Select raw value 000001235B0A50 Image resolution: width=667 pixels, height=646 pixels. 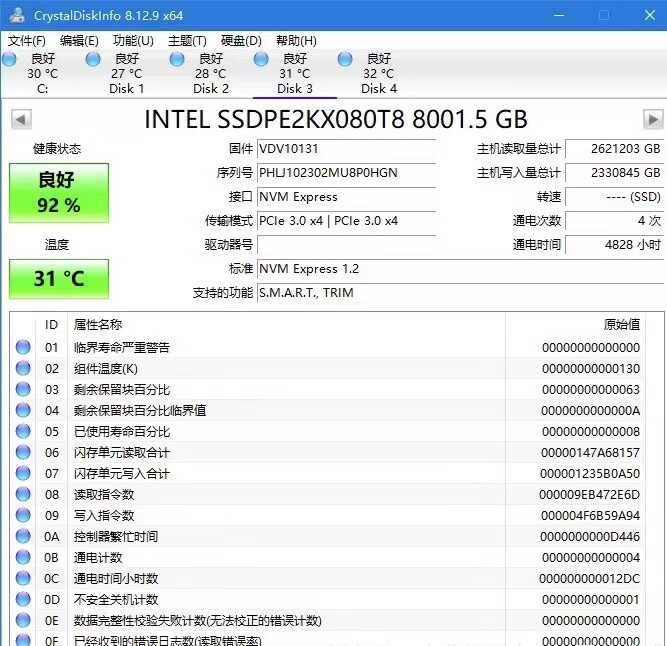point(590,473)
